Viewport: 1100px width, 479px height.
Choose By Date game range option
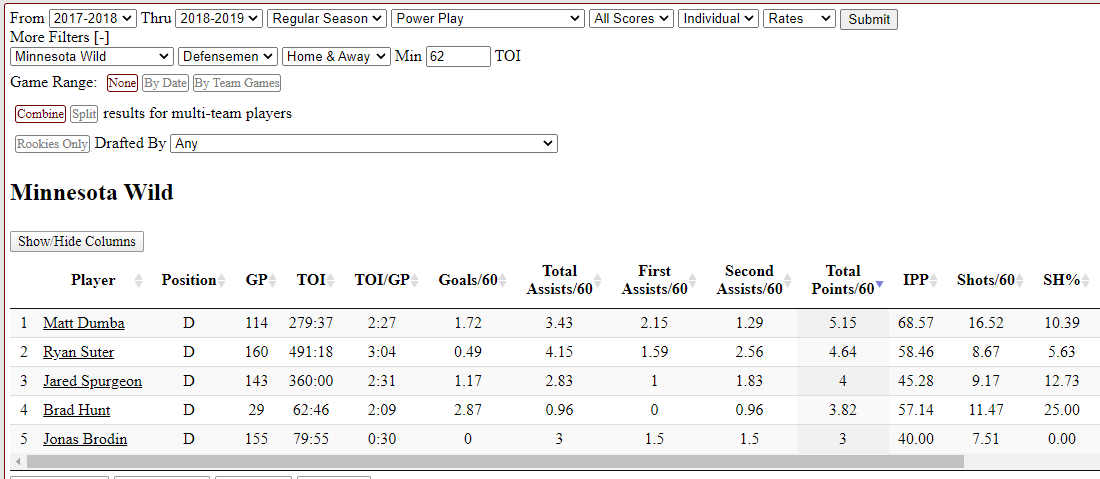tap(166, 83)
